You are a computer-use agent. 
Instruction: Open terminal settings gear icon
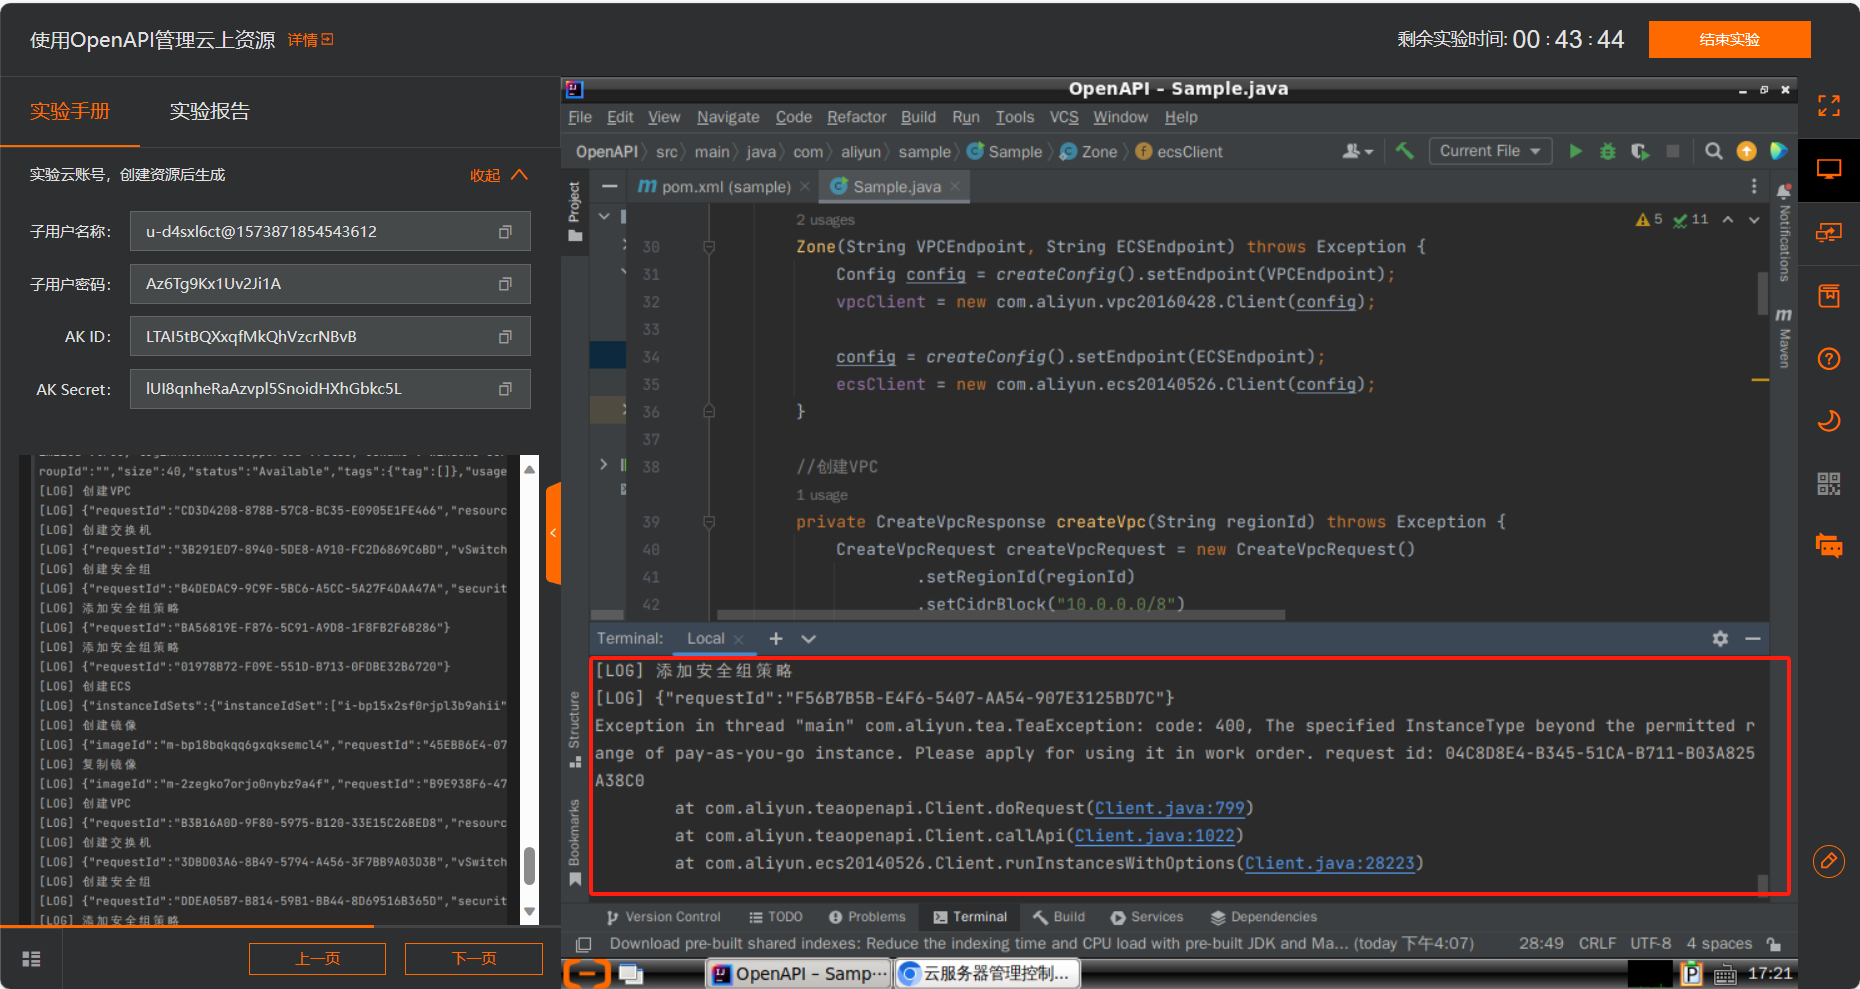[x=1720, y=638]
